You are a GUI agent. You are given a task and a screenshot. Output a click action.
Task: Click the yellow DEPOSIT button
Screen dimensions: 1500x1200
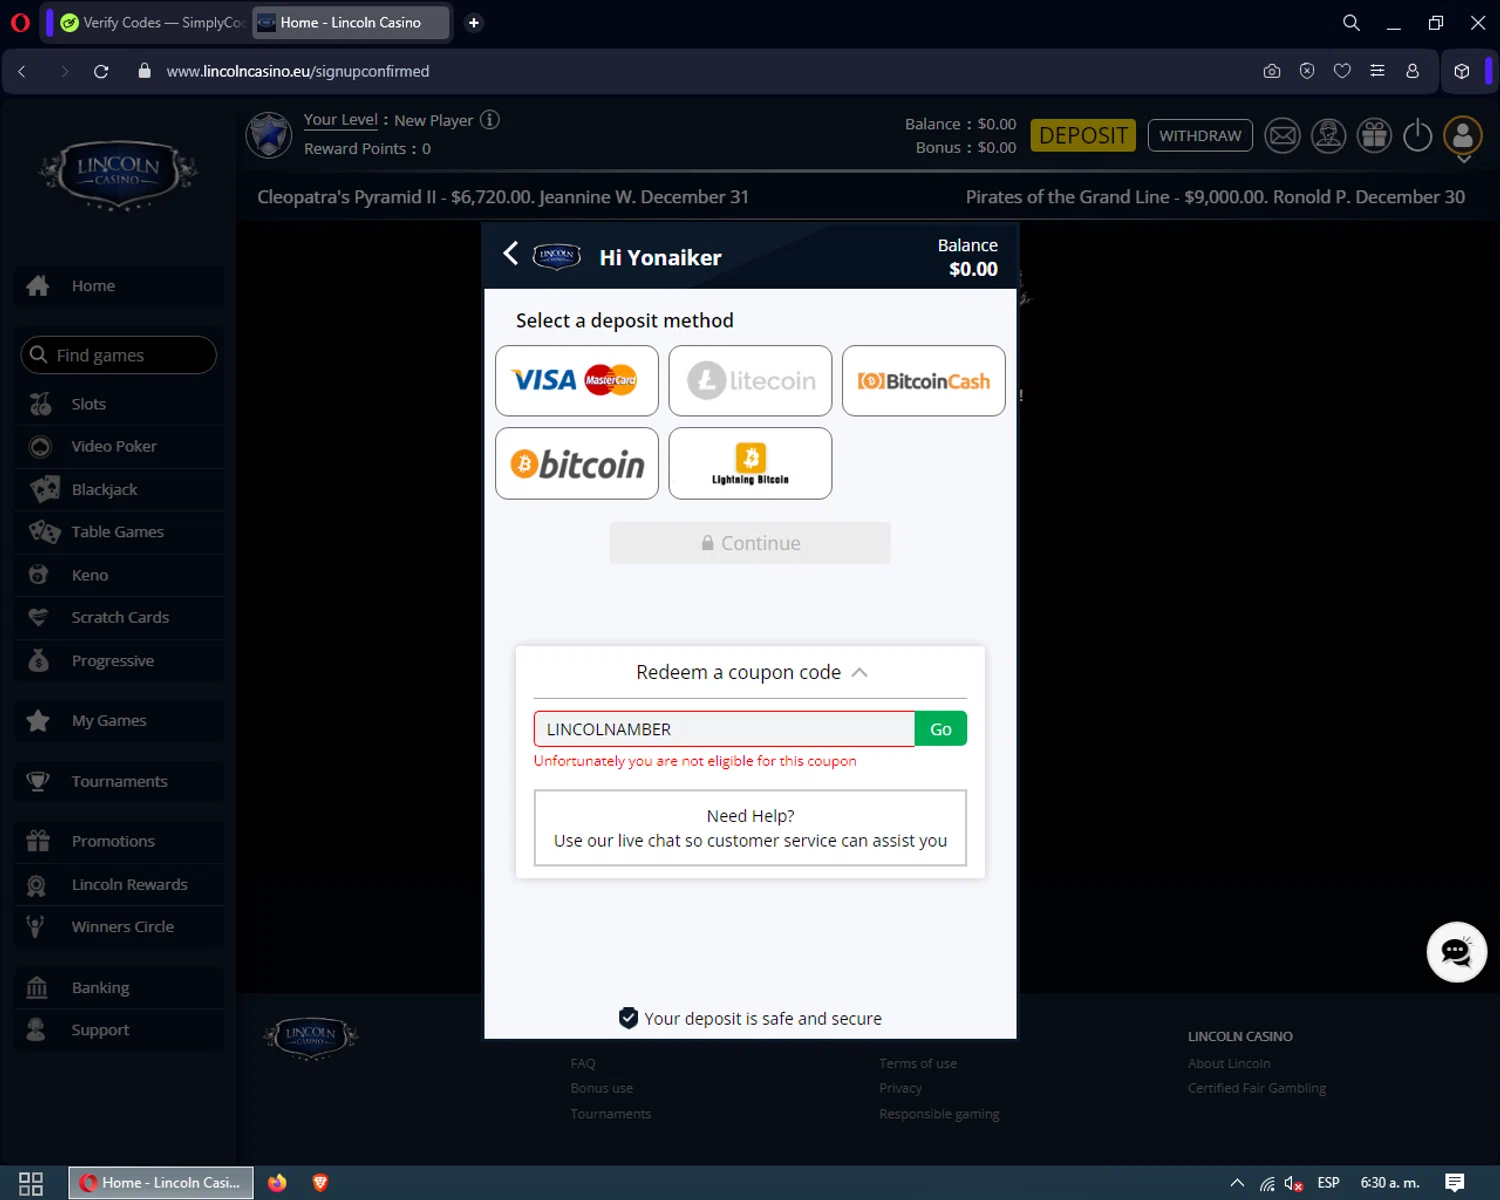click(x=1083, y=135)
